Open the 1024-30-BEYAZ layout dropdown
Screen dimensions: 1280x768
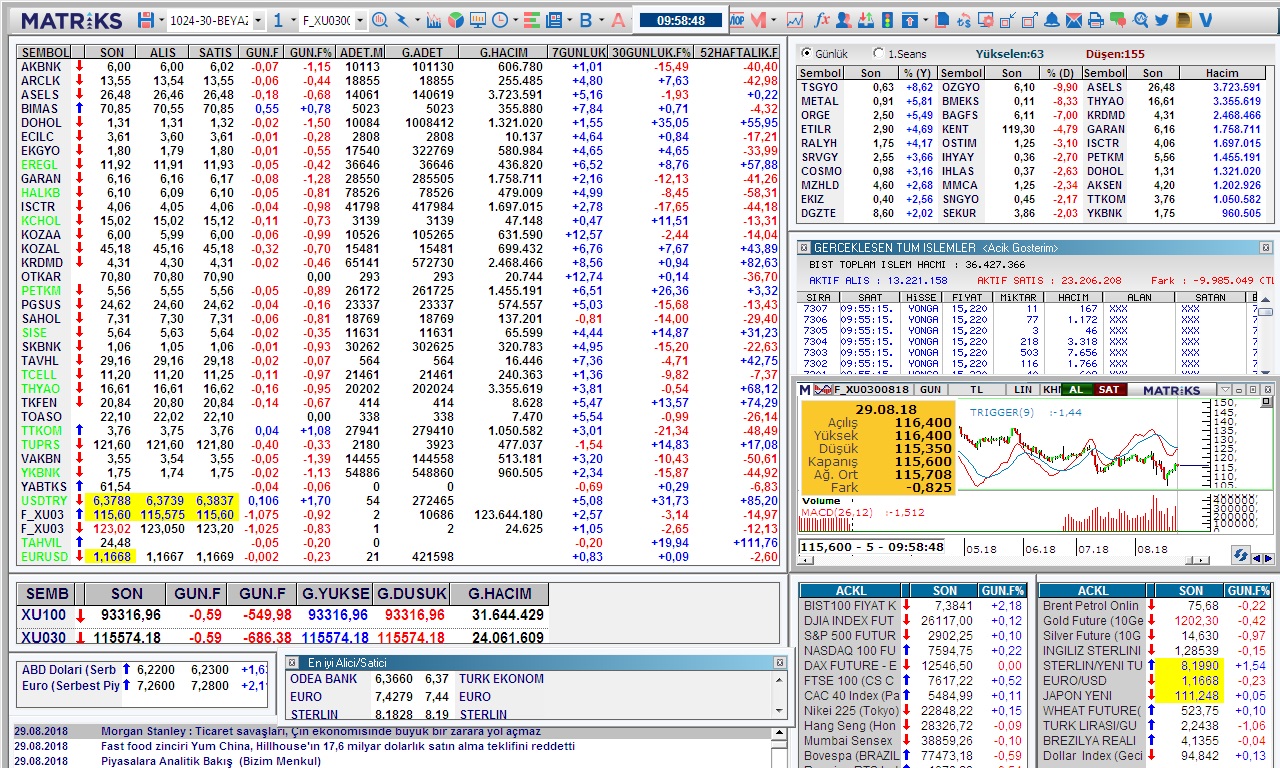click(x=258, y=20)
